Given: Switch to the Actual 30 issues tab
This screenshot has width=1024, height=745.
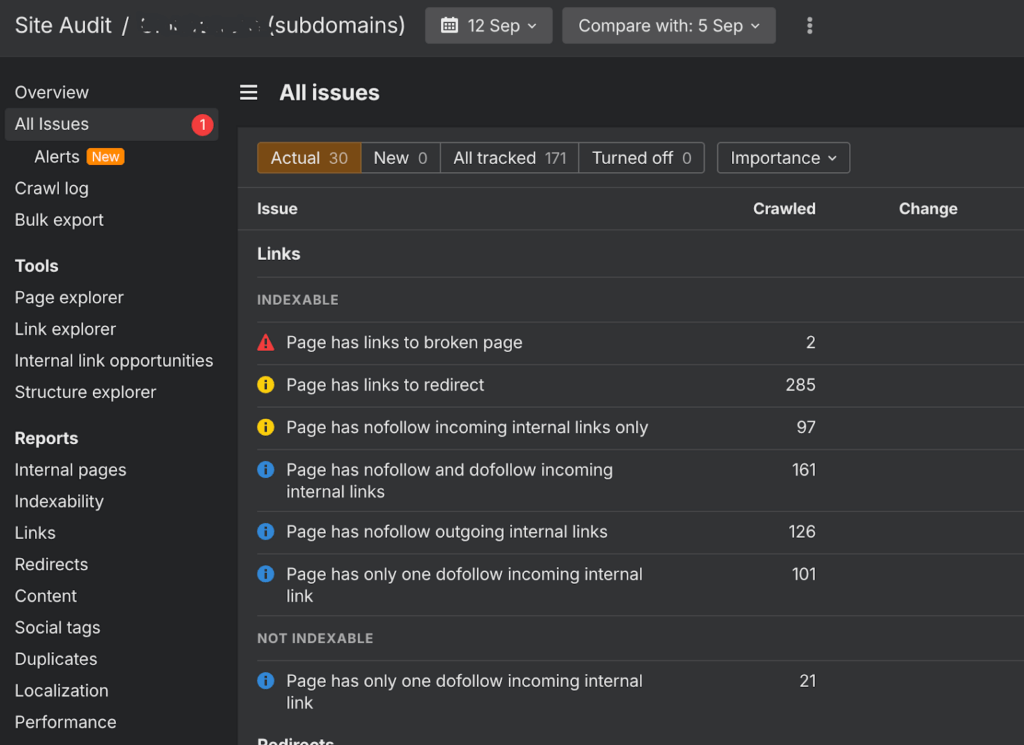Looking at the screenshot, I should click(309, 158).
